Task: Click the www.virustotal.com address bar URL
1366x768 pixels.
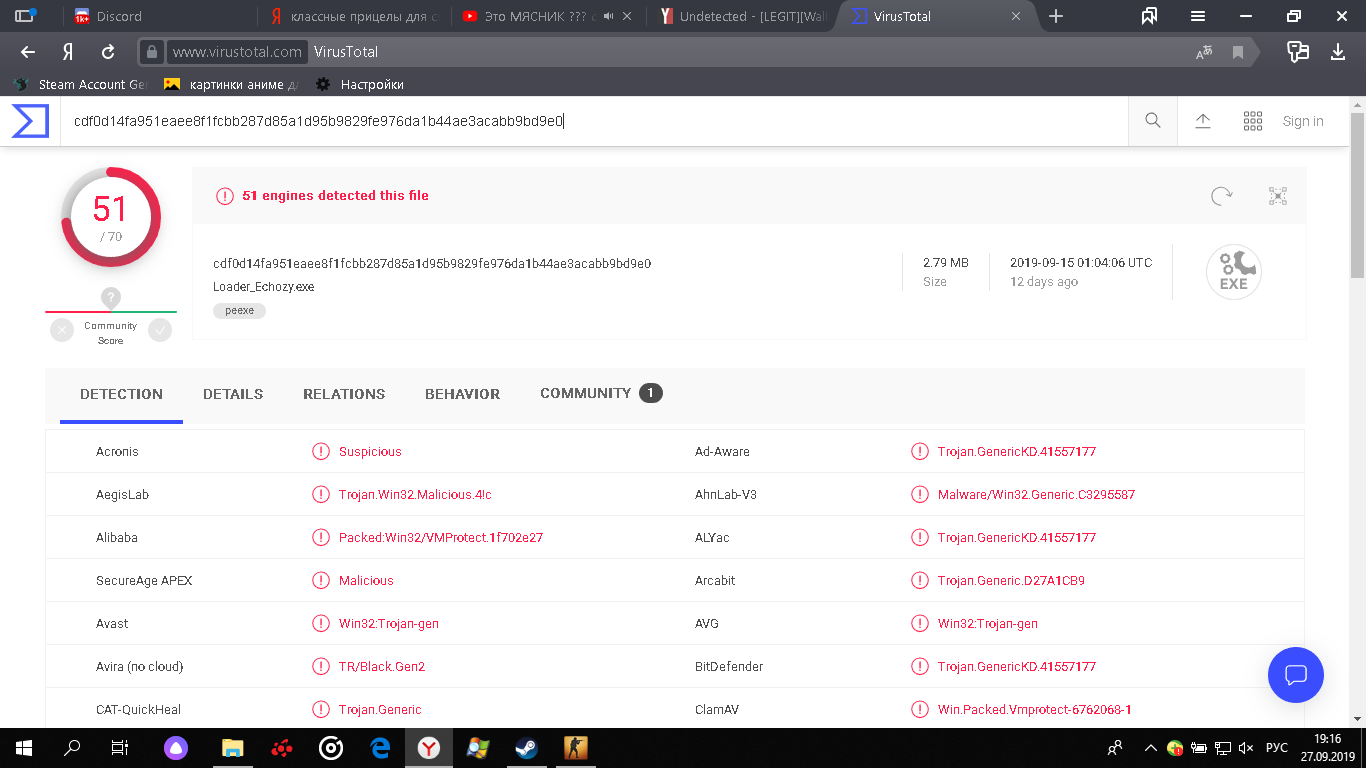Action: click(x=237, y=52)
